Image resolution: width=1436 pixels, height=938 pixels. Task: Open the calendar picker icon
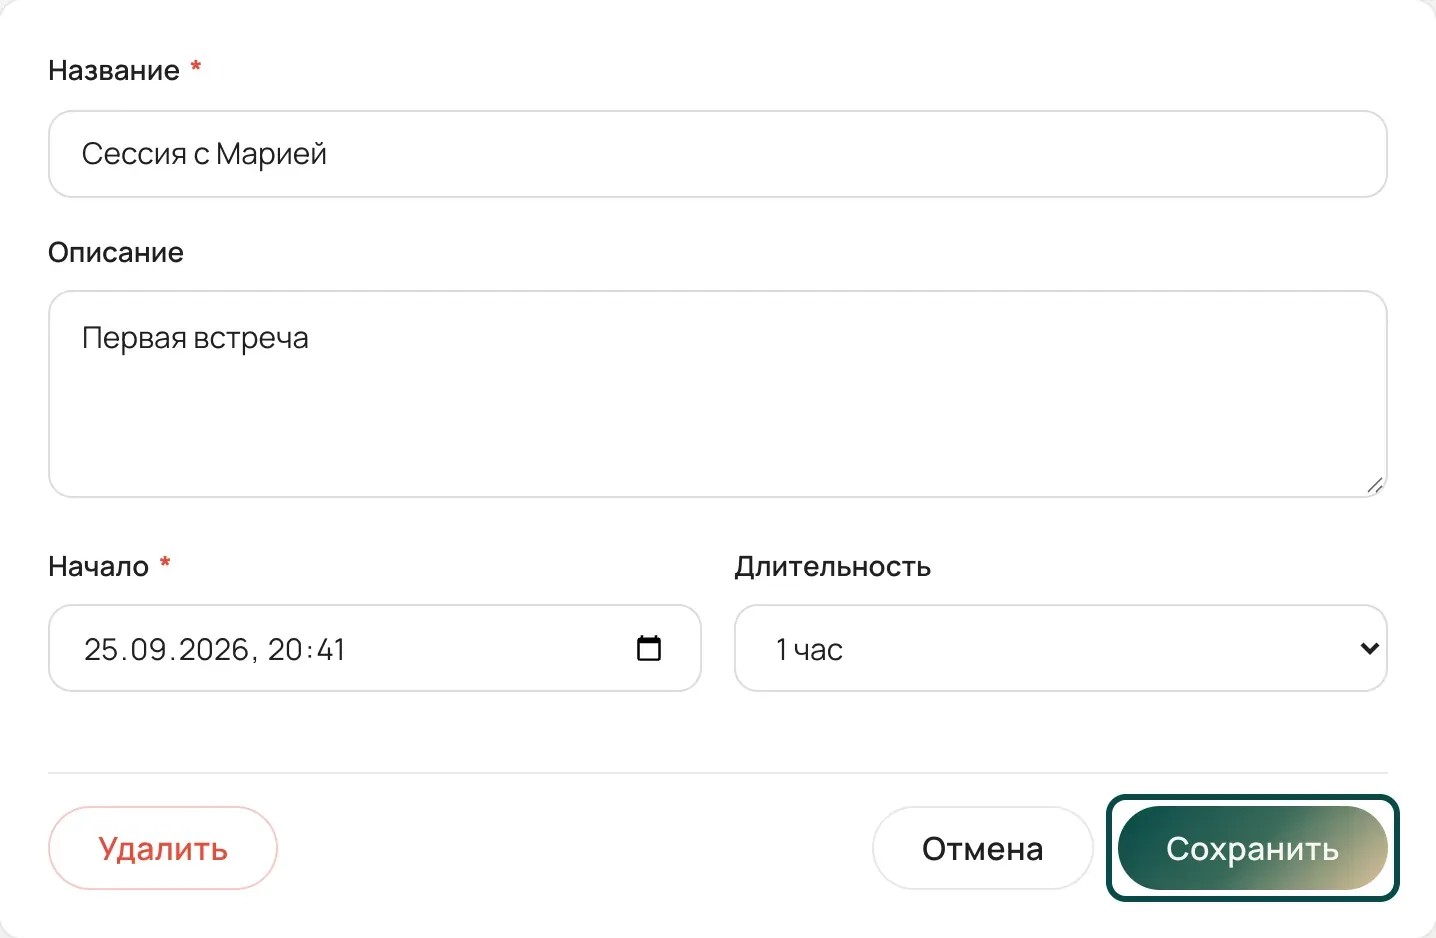(x=649, y=648)
